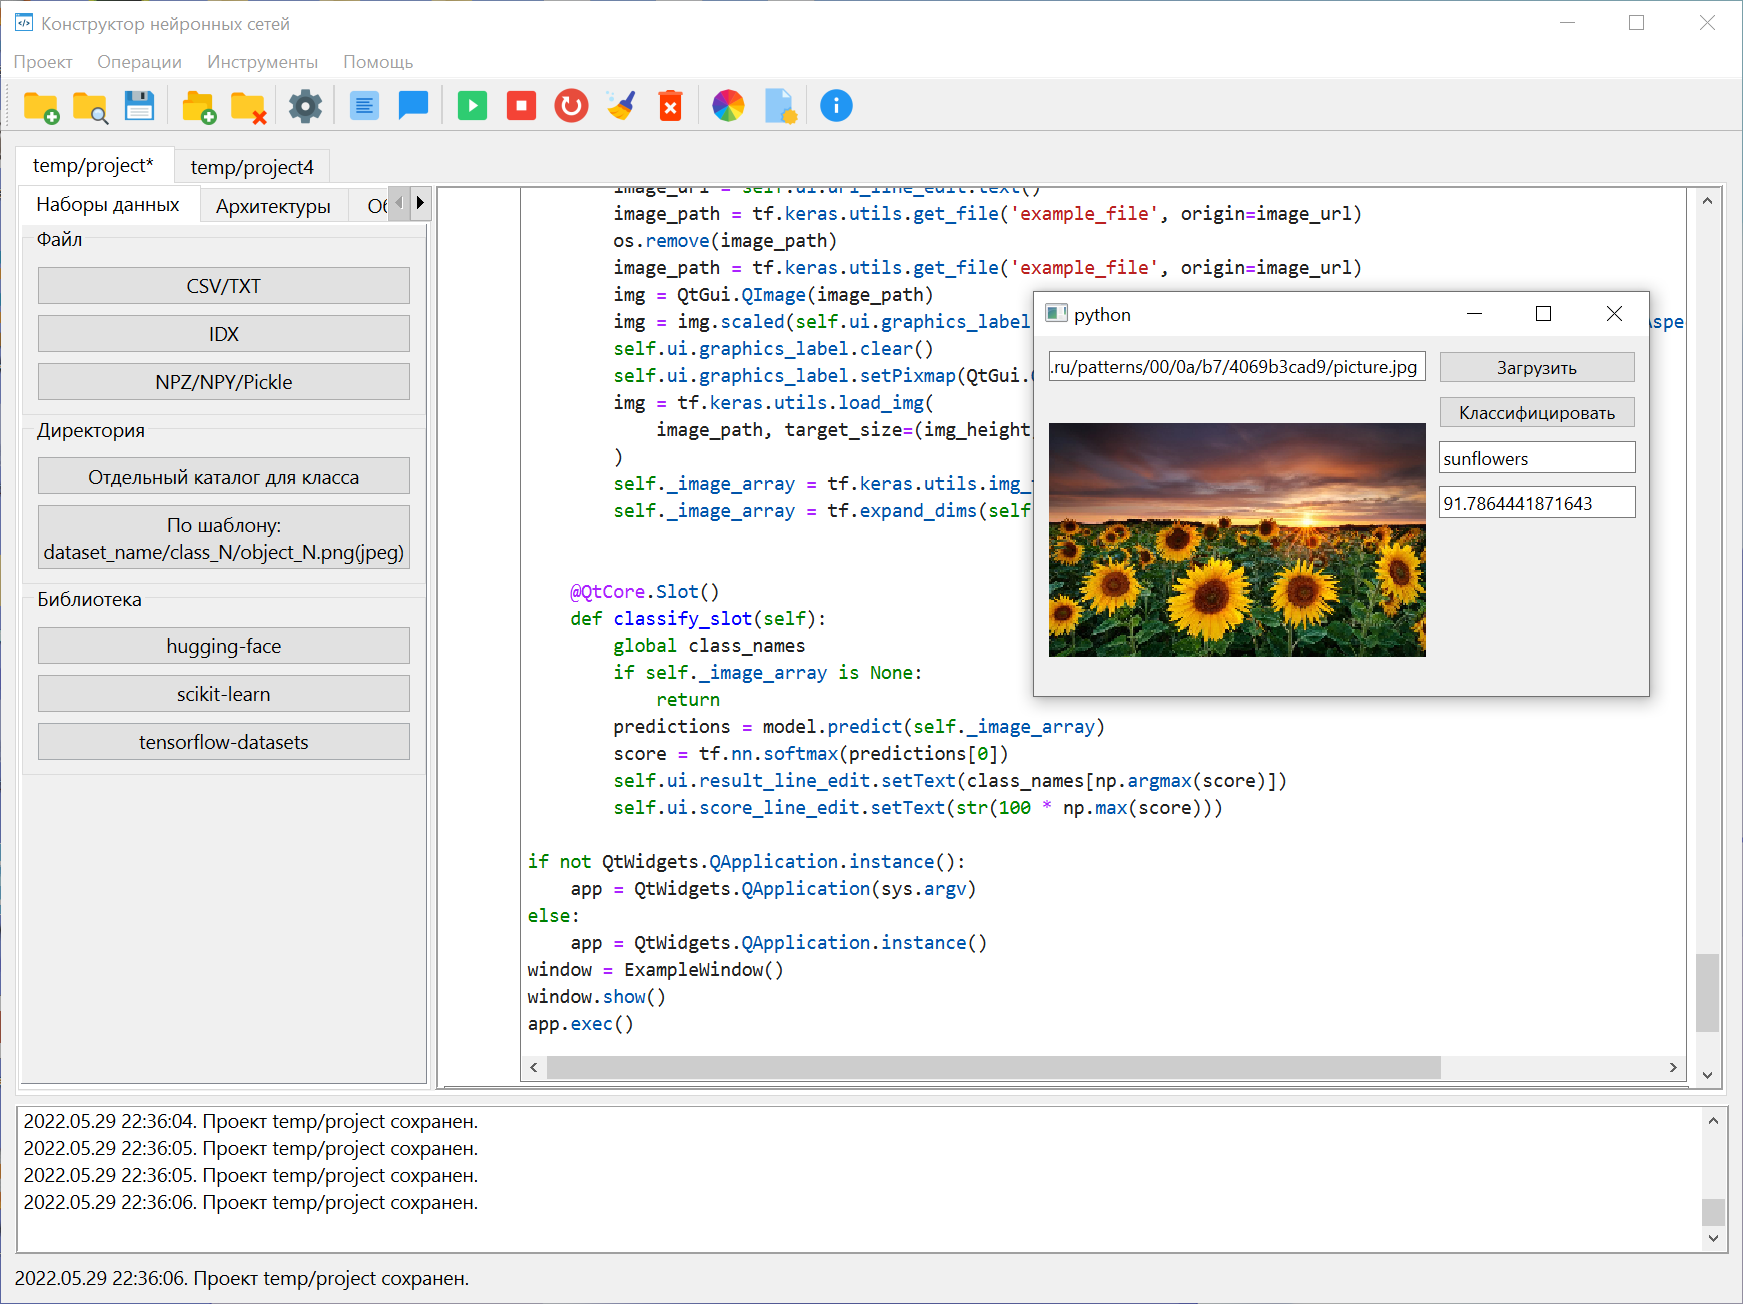Open the Проект menu

pos(43,62)
